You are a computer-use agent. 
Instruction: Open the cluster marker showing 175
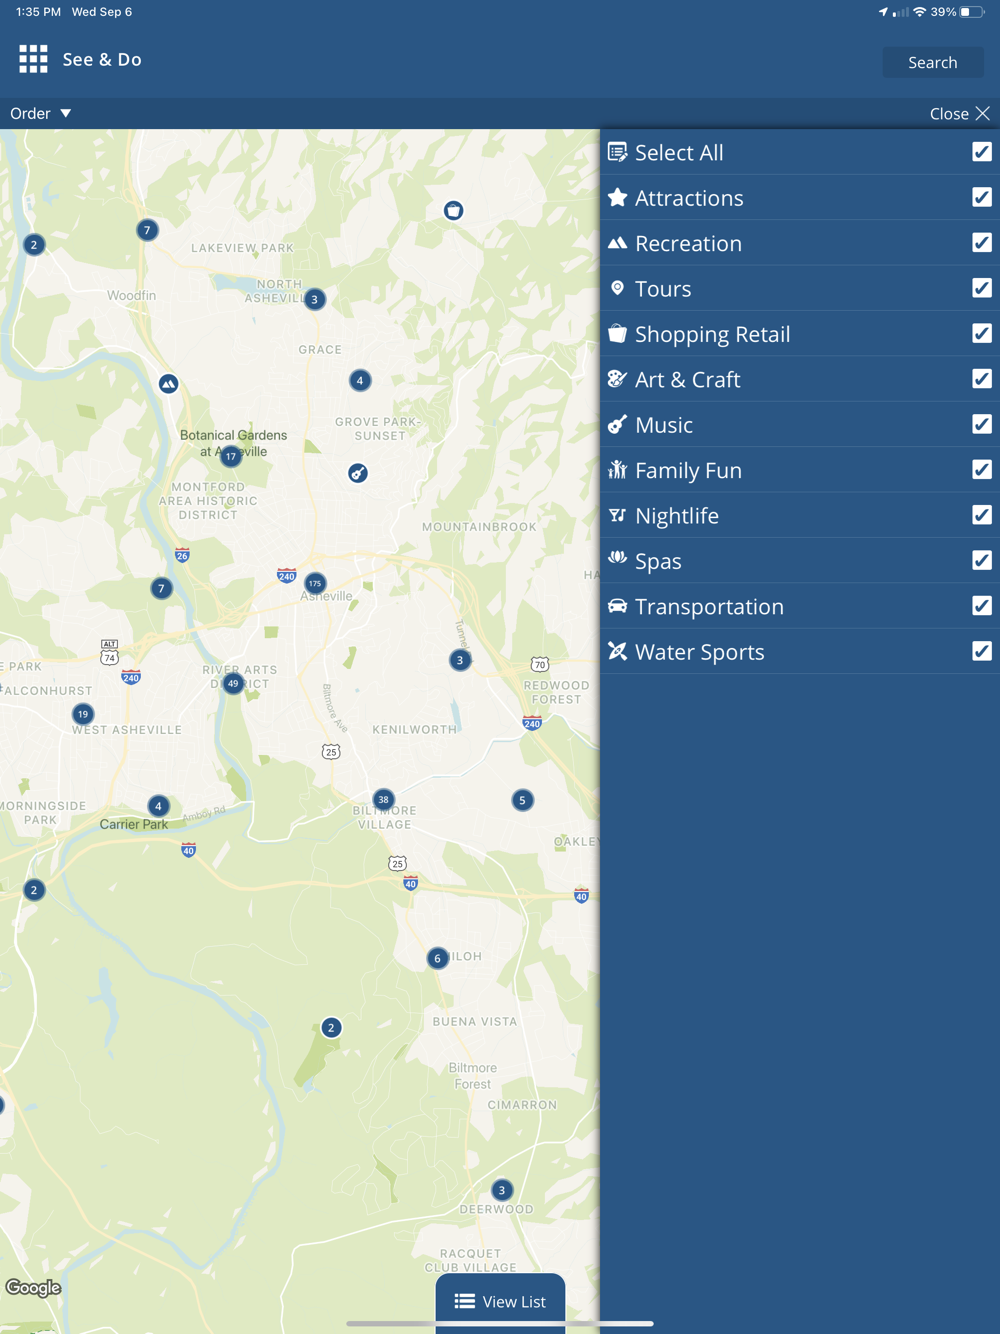click(x=315, y=583)
